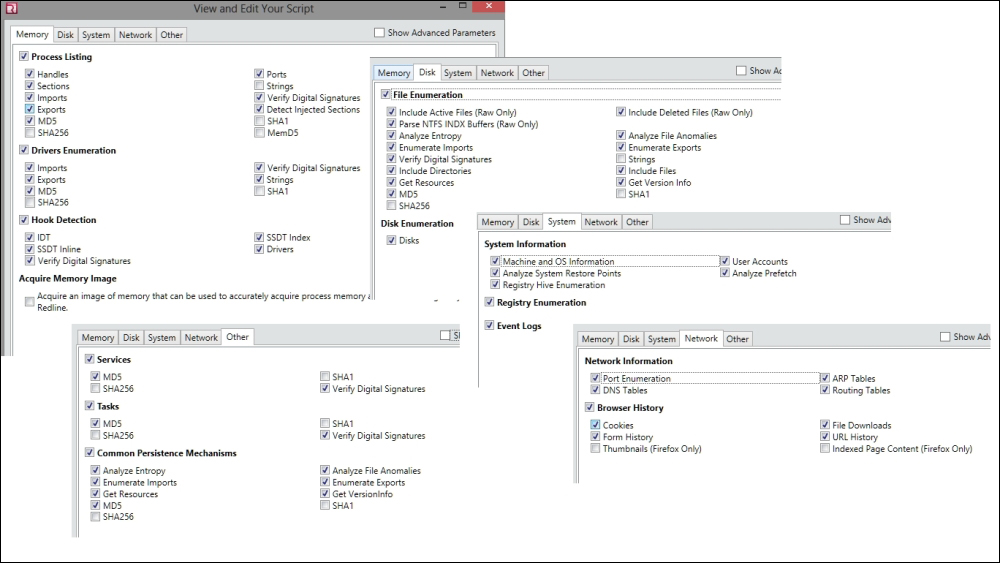Toggle the Browser History checkbox
The image size is (1000, 563).
(589, 407)
